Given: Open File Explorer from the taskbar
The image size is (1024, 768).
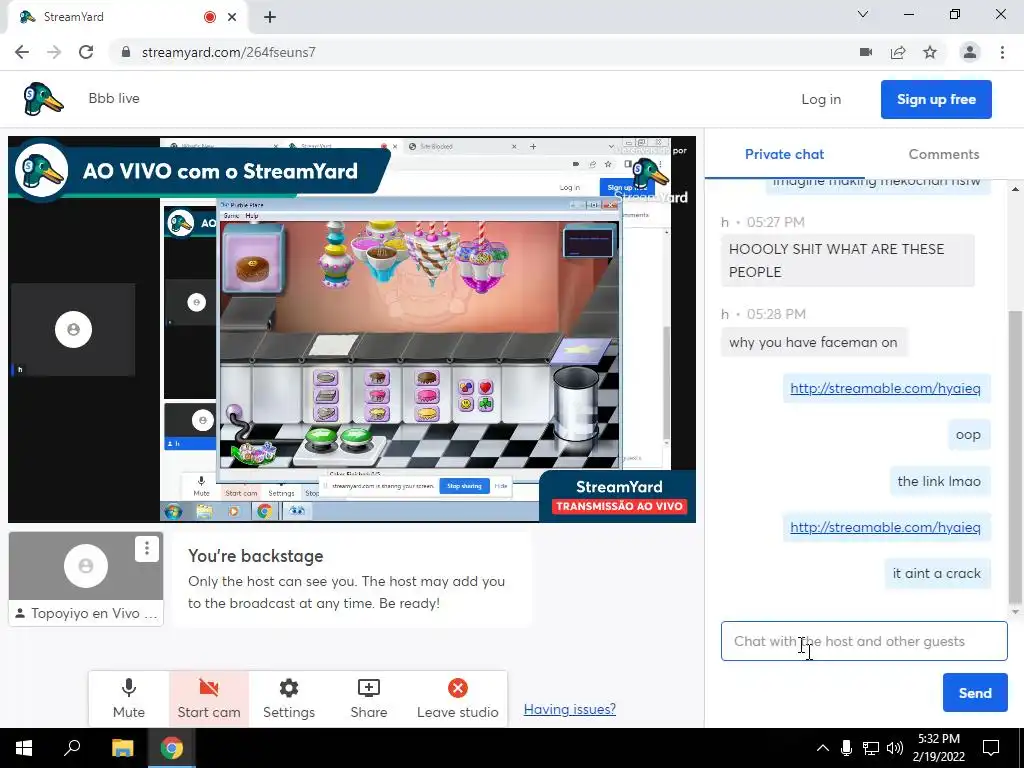Looking at the screenshot, I should point(122,748).
